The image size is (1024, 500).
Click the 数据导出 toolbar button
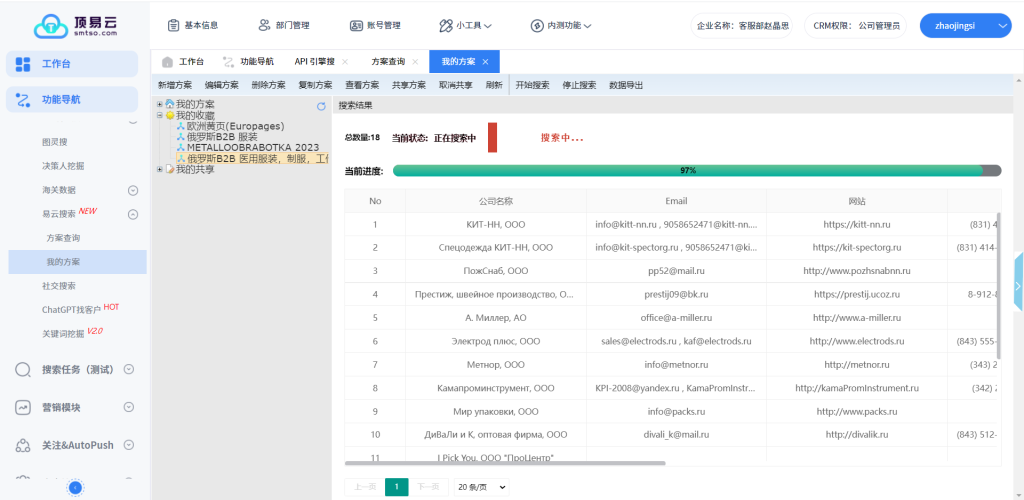pos(626,85)
